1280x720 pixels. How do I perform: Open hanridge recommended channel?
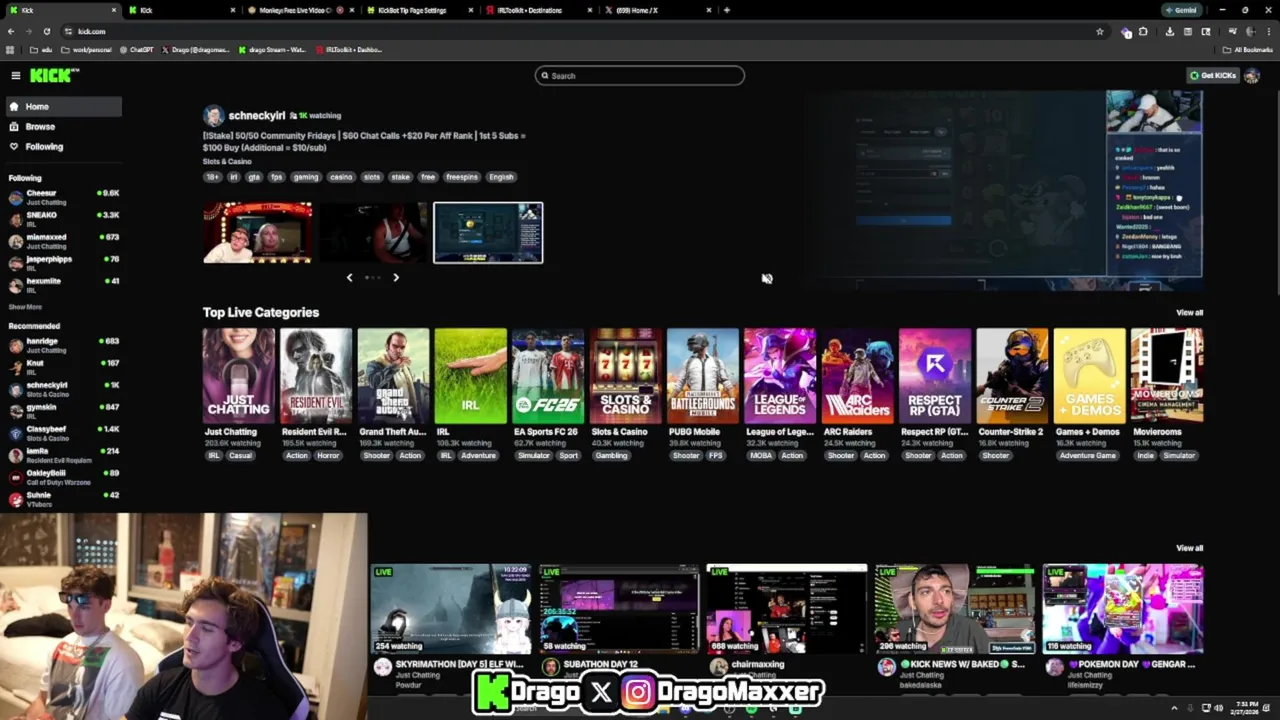(62, 345)
